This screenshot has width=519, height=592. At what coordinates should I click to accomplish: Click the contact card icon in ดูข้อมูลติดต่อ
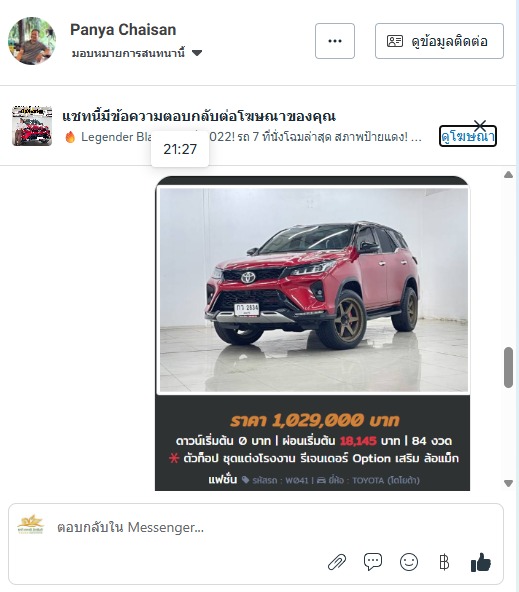pos(395,41)
